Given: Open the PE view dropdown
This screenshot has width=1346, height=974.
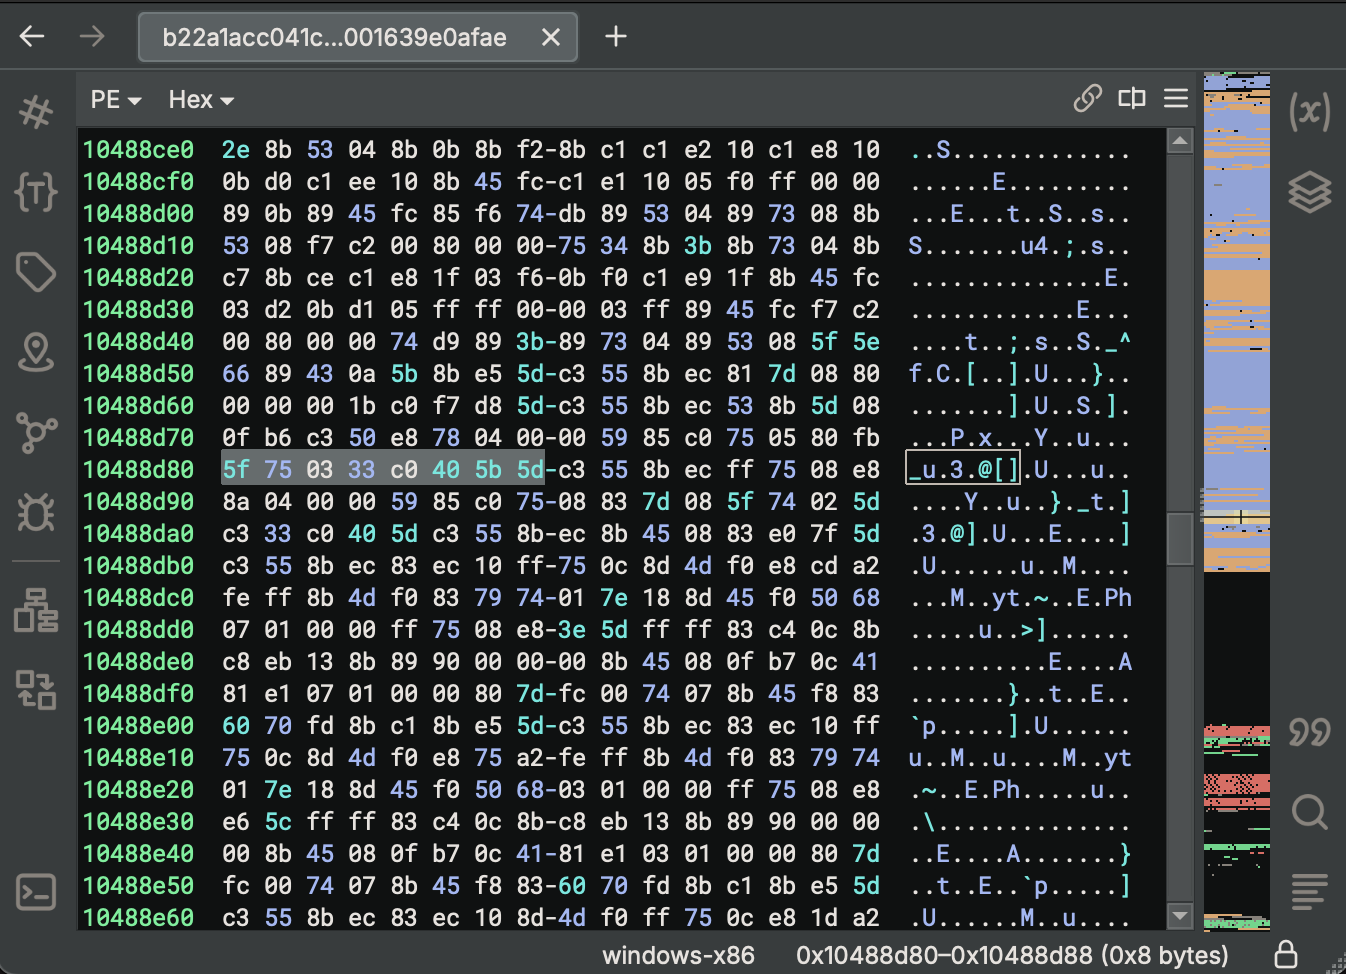Looking at the screenshot, I should click(115, 100).
